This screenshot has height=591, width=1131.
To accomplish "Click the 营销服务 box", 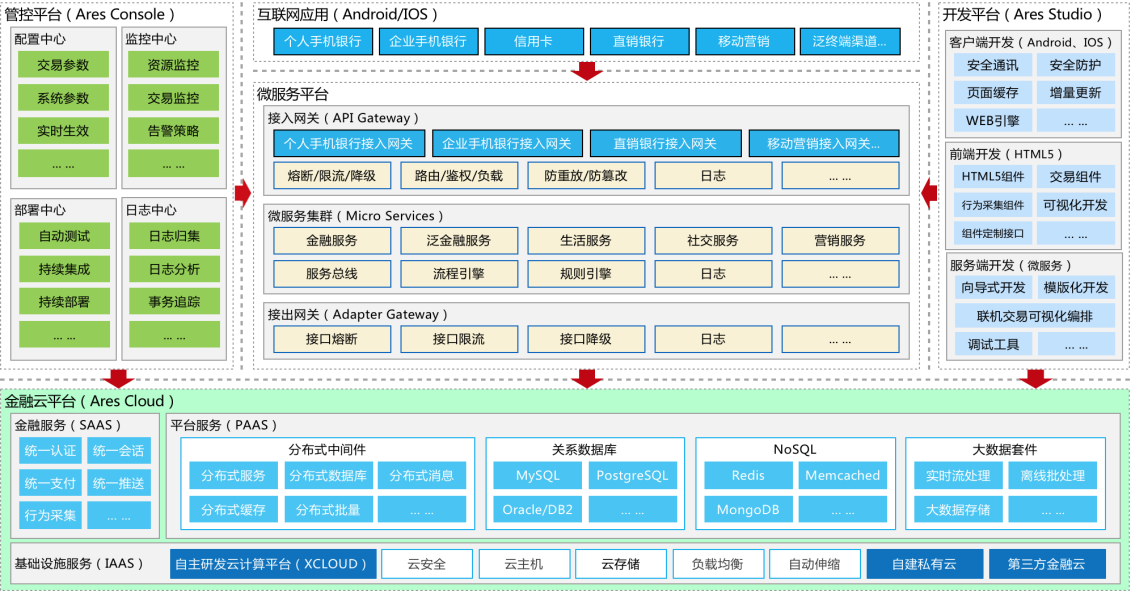I will point(840,240).
